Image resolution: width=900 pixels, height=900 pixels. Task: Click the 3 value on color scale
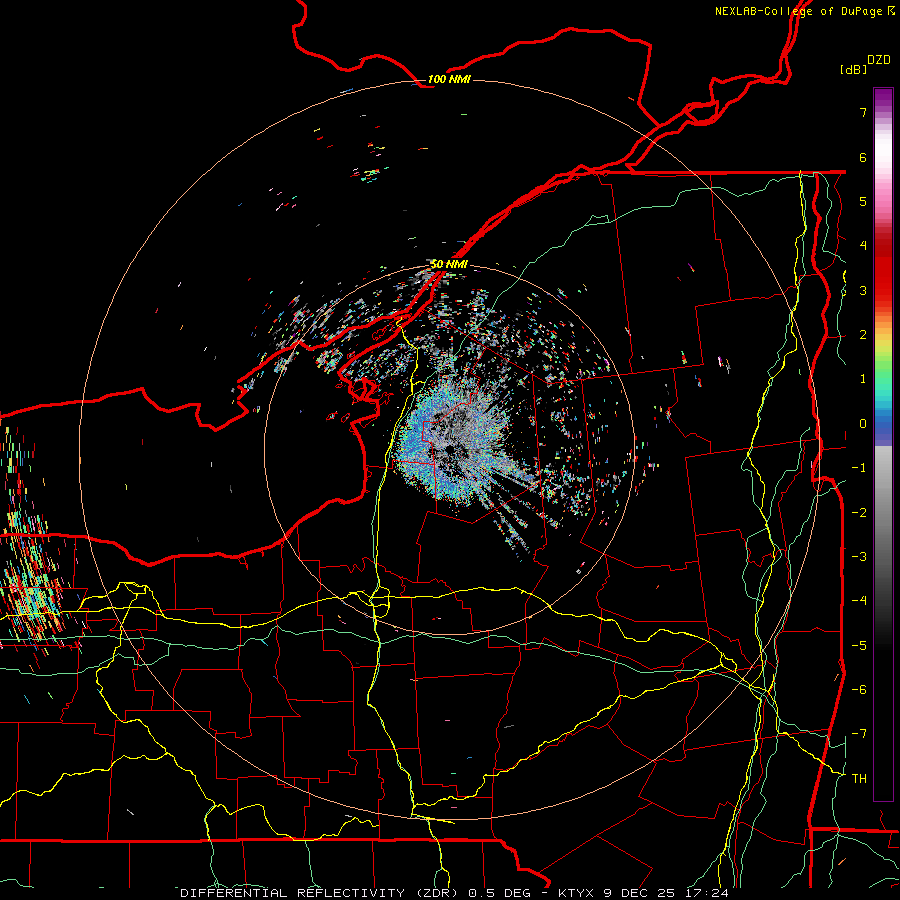(863, 290)
